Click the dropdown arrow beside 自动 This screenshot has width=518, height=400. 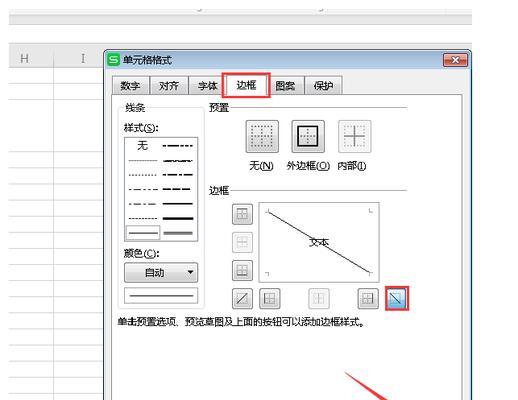(x=190, y=272)
